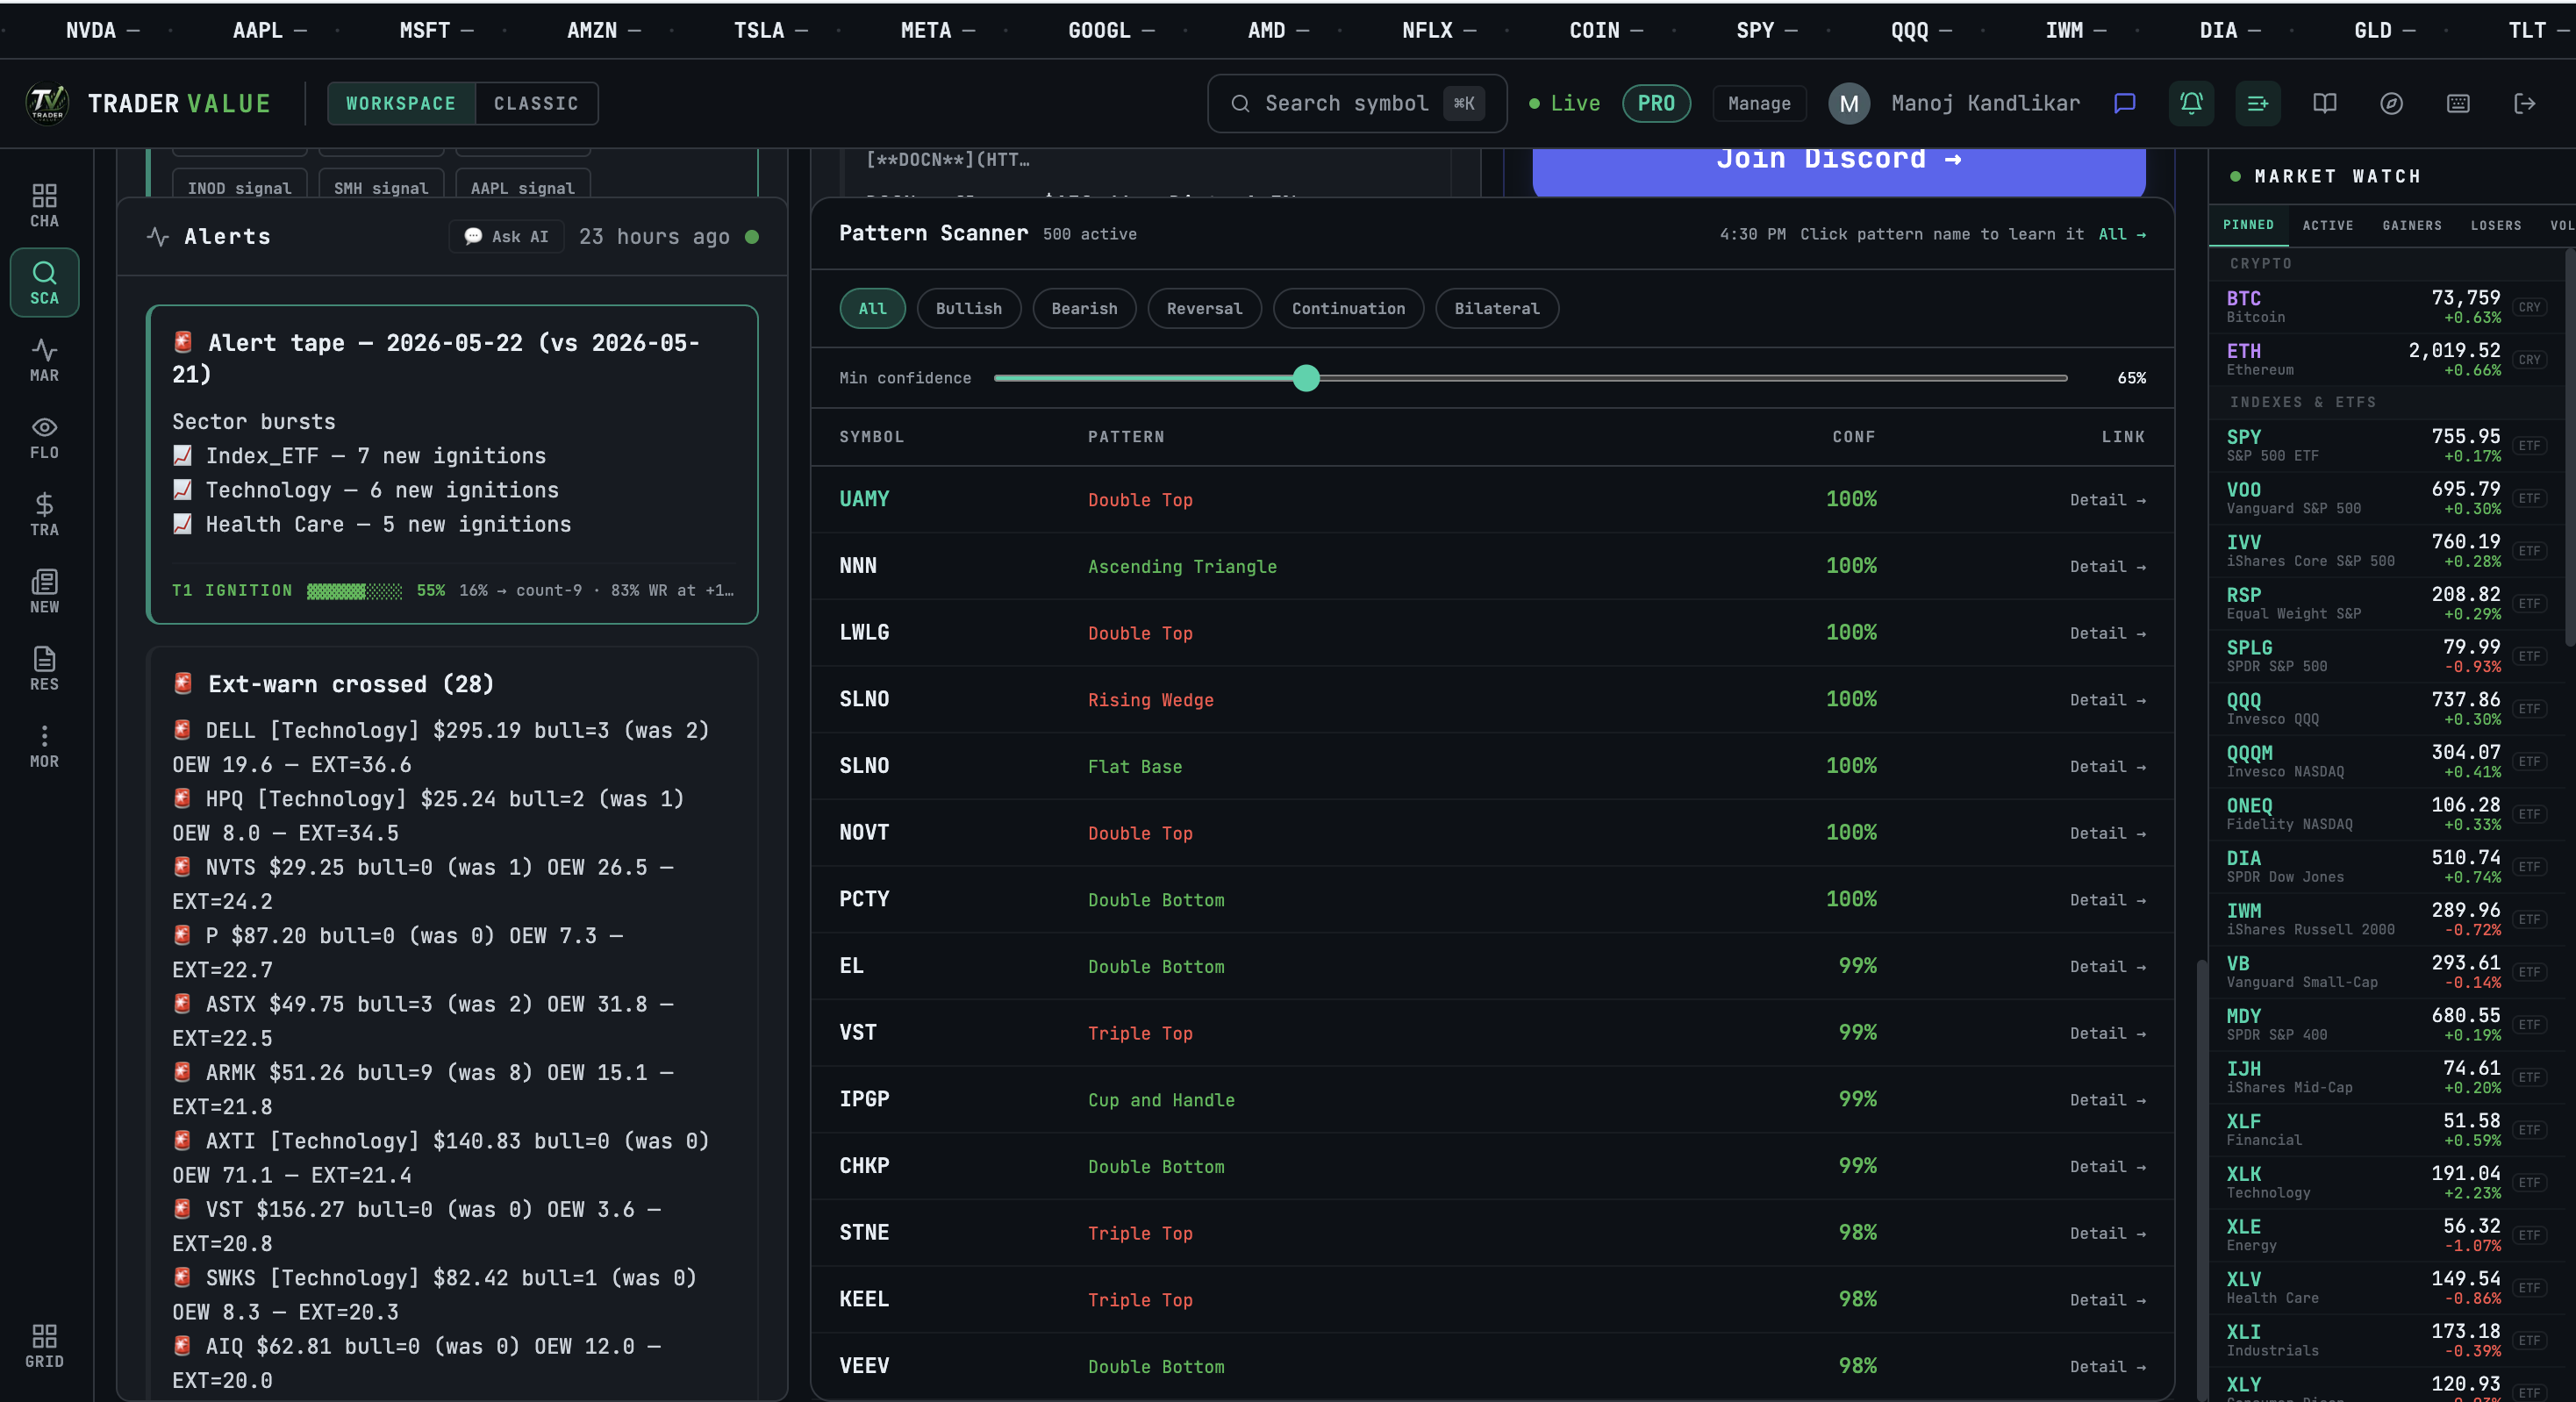Click the Manage button
Image resolution: width=2576 pixels, height=1402 pixels.
(x=1759, y=103)
